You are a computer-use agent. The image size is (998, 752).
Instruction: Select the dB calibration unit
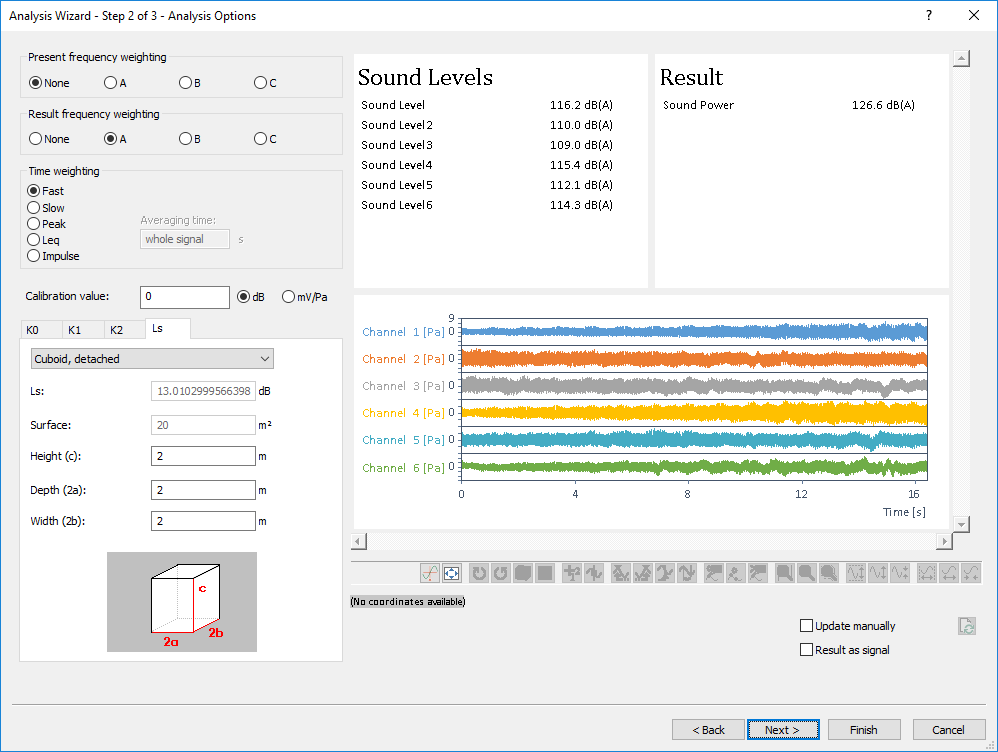pos(251,297)
